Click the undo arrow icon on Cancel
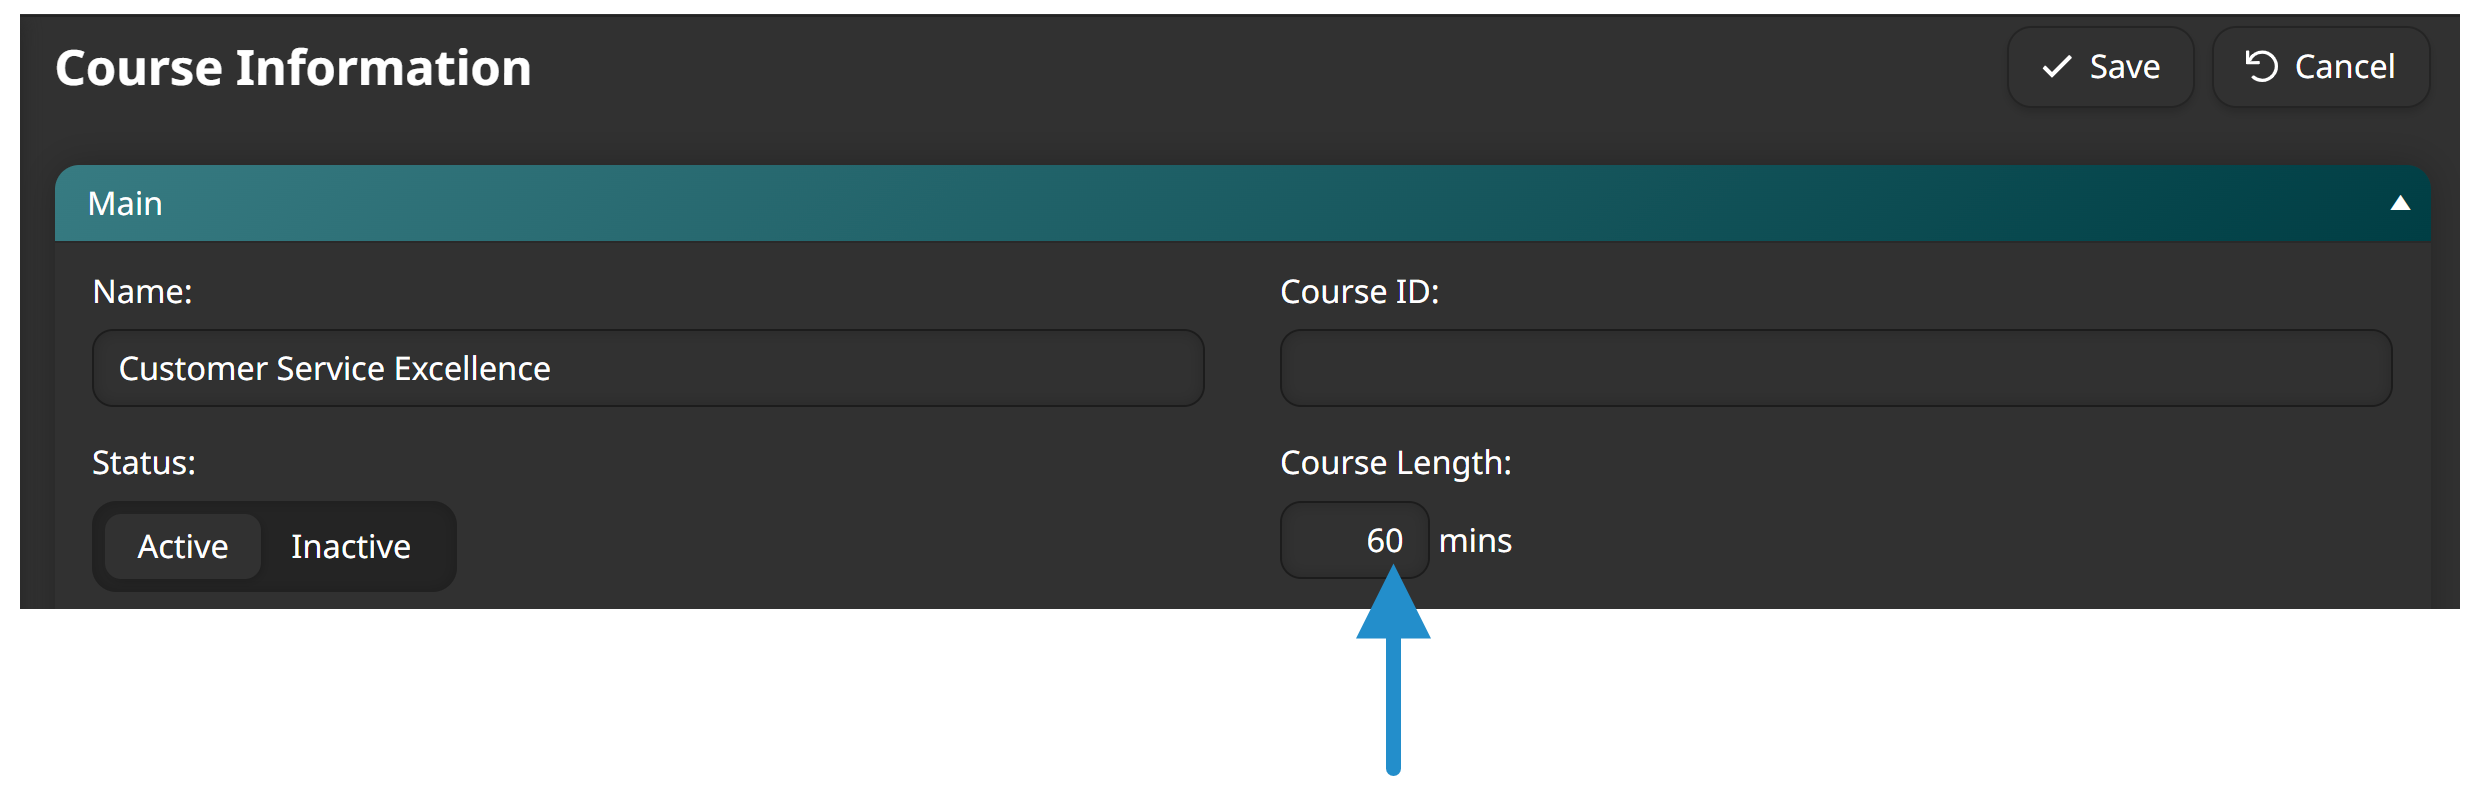The width and height of the screenshot is (2481, 787). click(2261, 67)
